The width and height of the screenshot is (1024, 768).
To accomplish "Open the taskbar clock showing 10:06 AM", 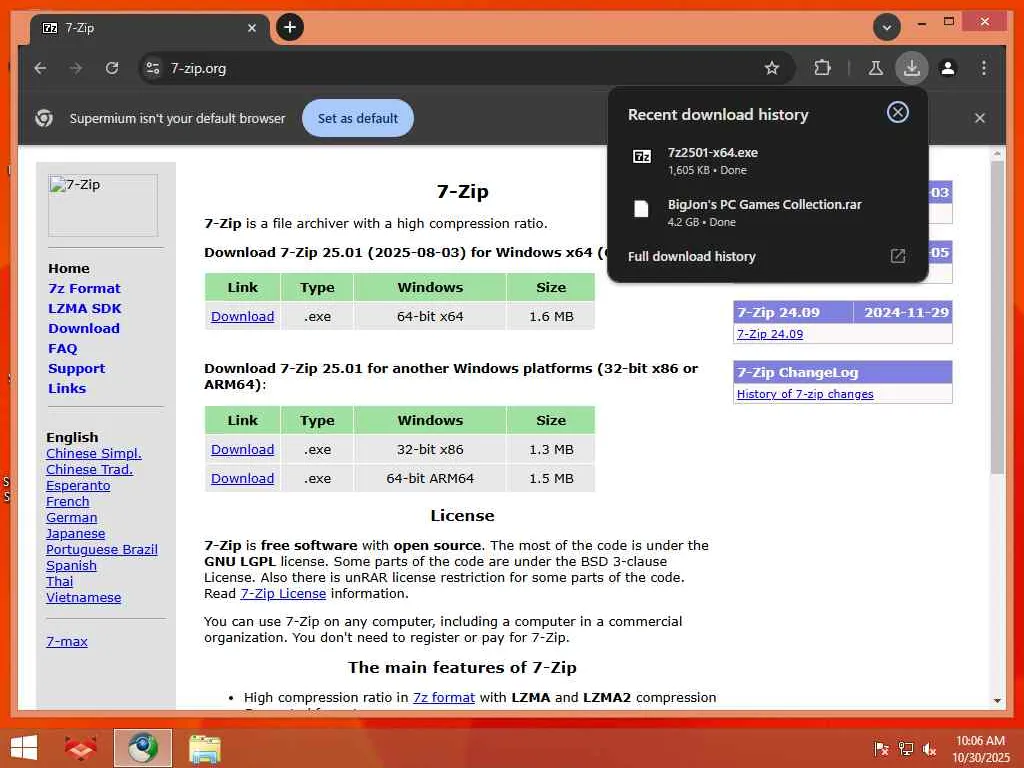I will pyautogui.click(x=980, y=749).
